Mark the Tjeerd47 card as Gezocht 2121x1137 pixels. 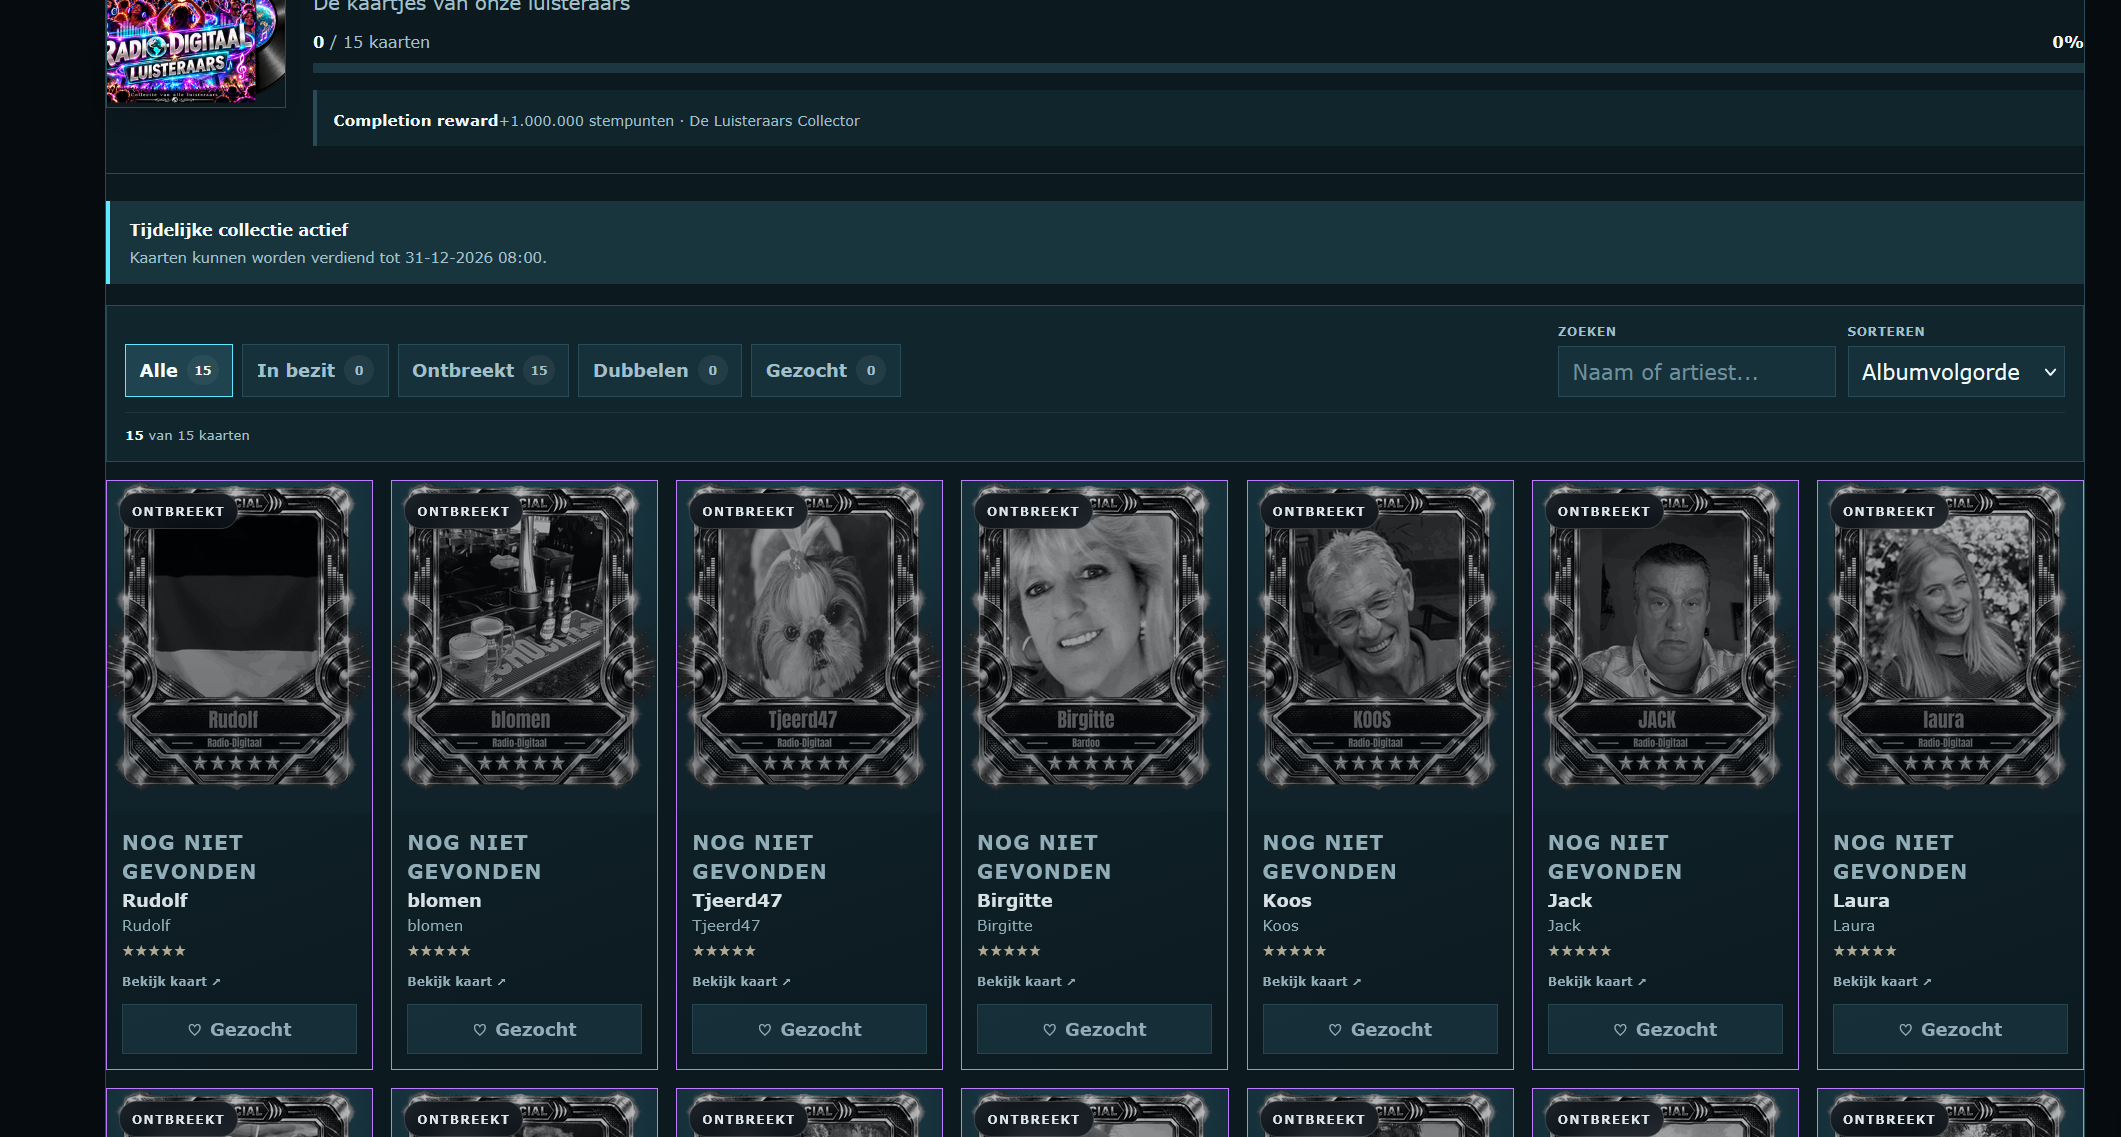click(x=809, y=1029)
